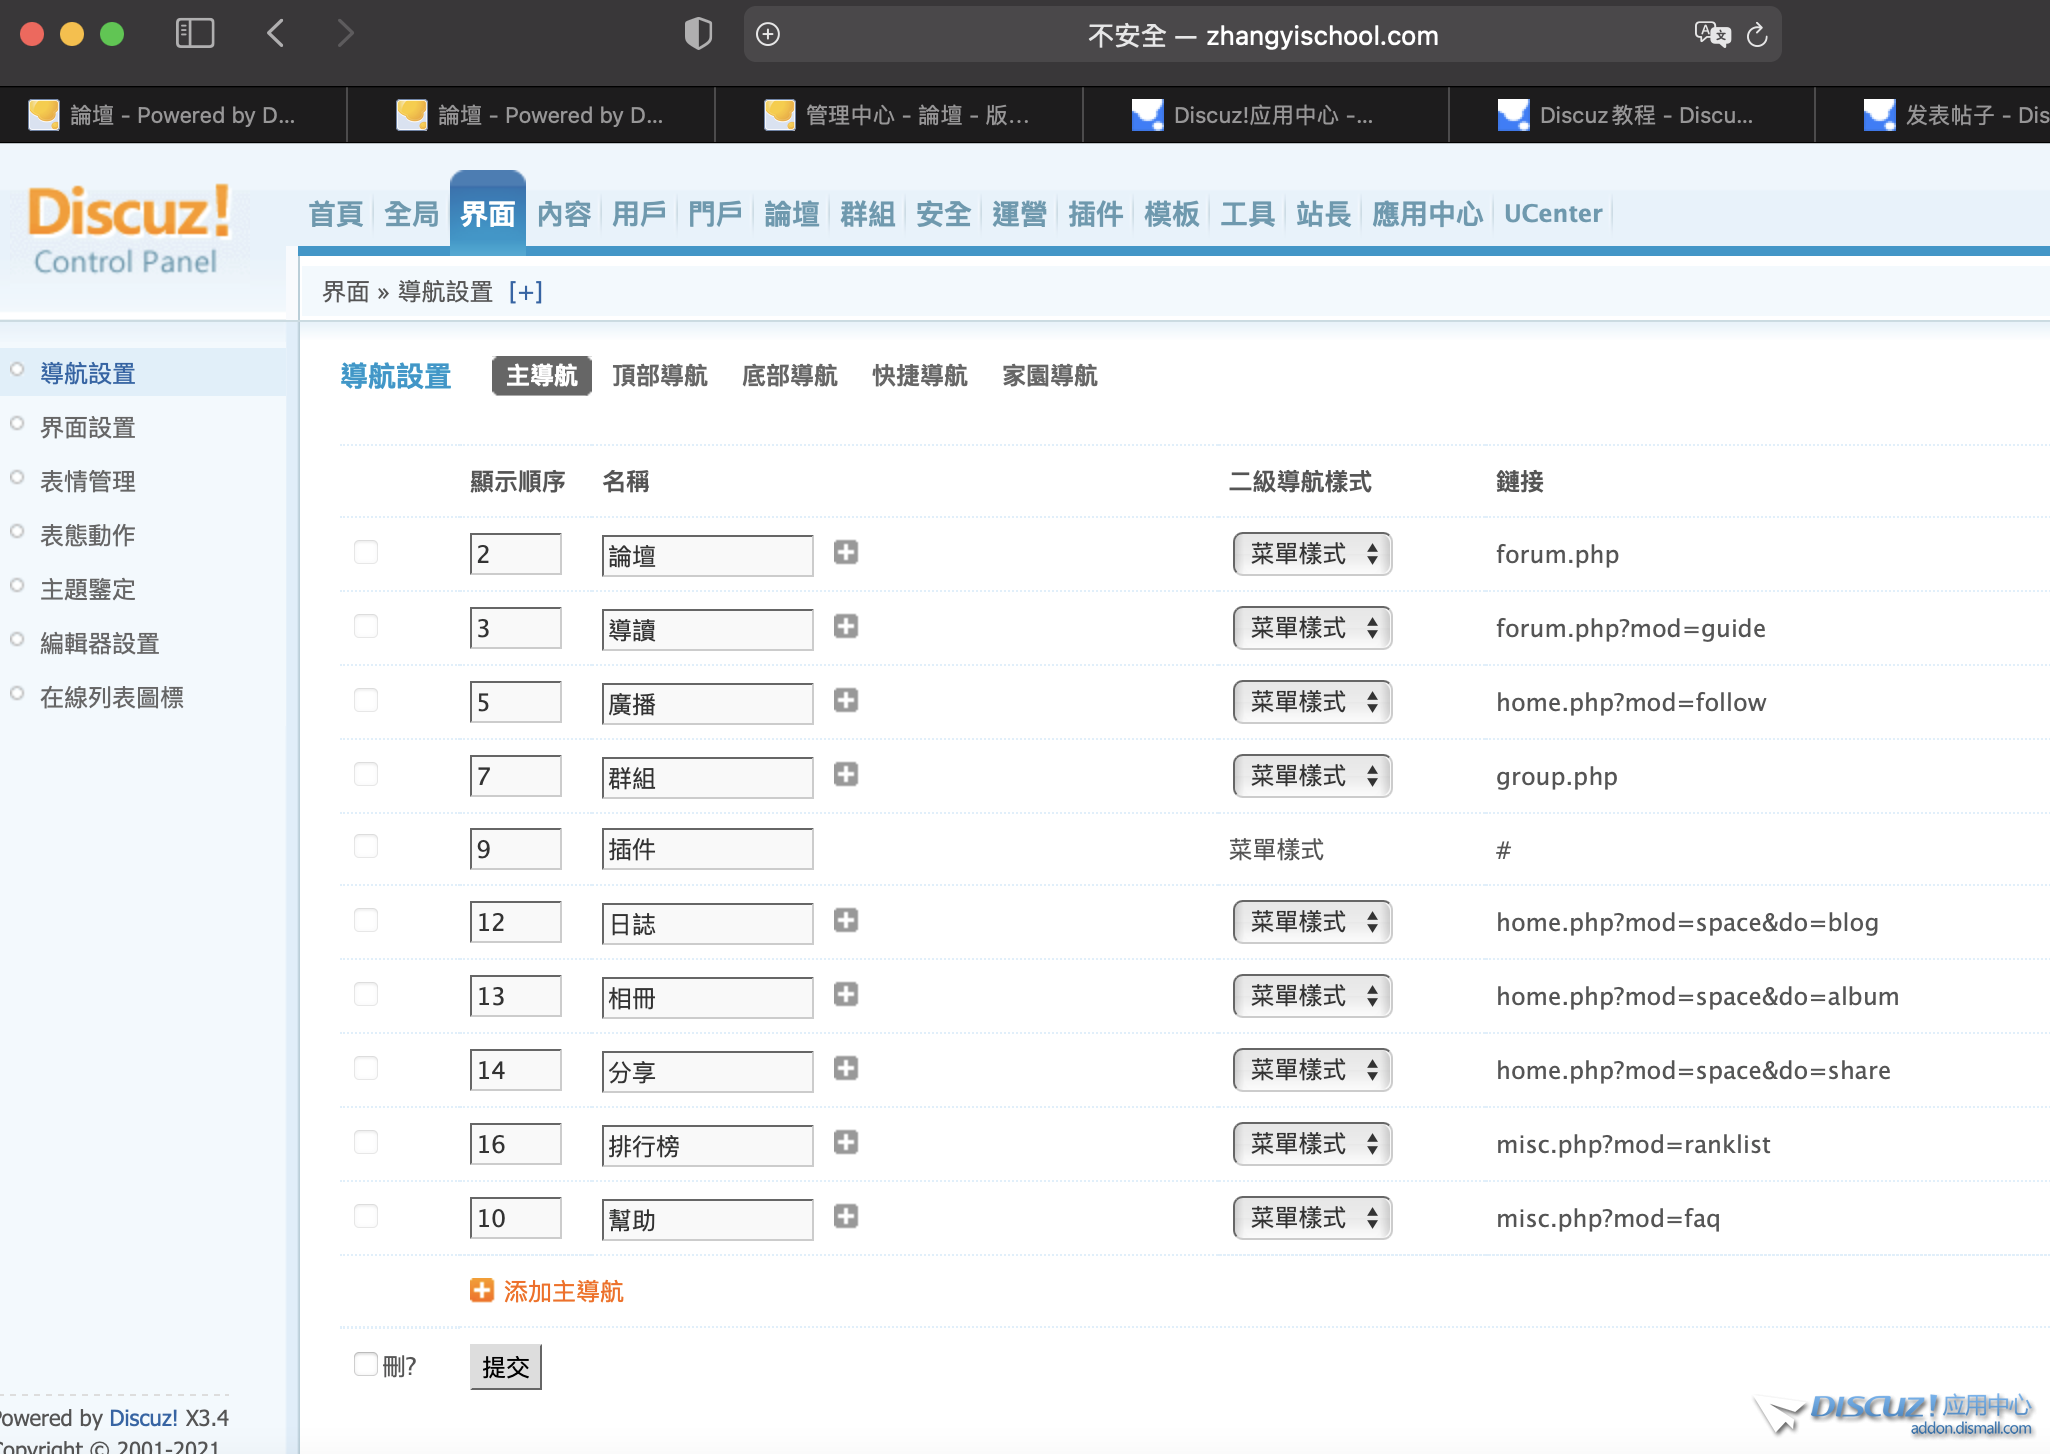Click plus icon next to 導讀 name field
This screenshot has height=1454, width=2050.
point(846,626)
